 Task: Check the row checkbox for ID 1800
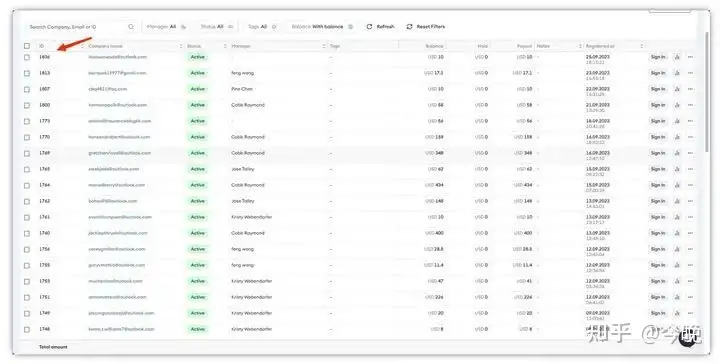coord(27,105)
